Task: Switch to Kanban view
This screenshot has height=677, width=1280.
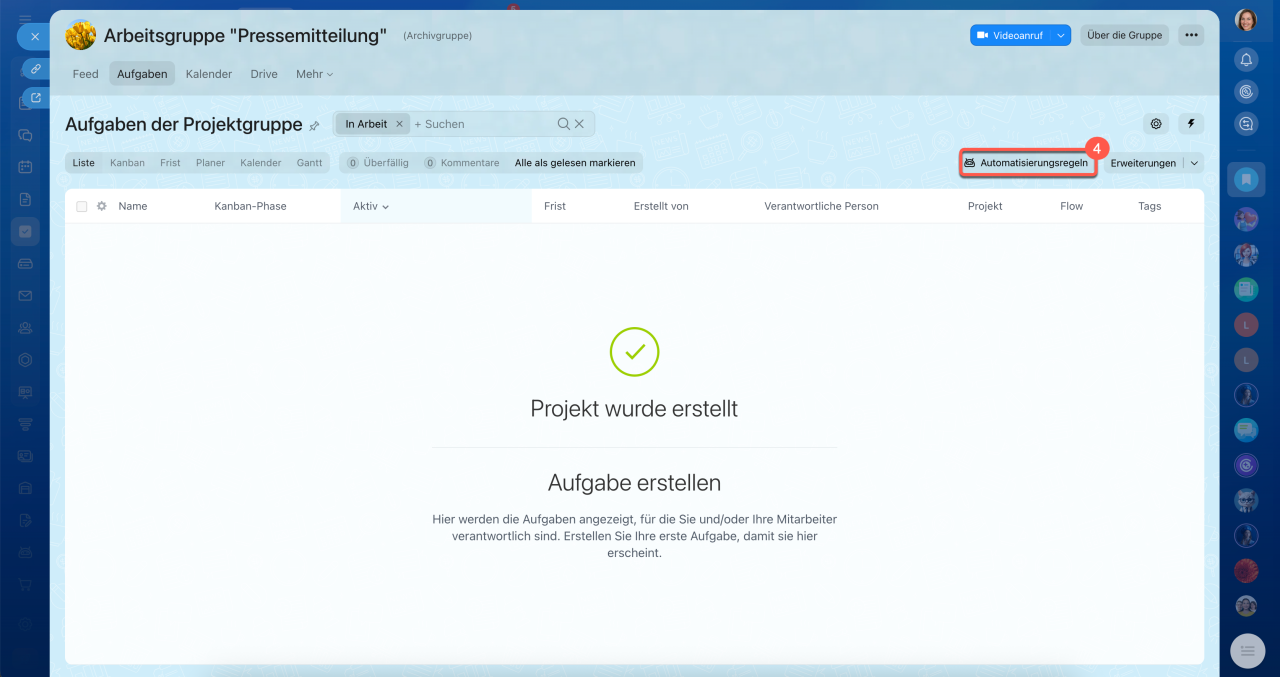Action: (x=127, y=163)
